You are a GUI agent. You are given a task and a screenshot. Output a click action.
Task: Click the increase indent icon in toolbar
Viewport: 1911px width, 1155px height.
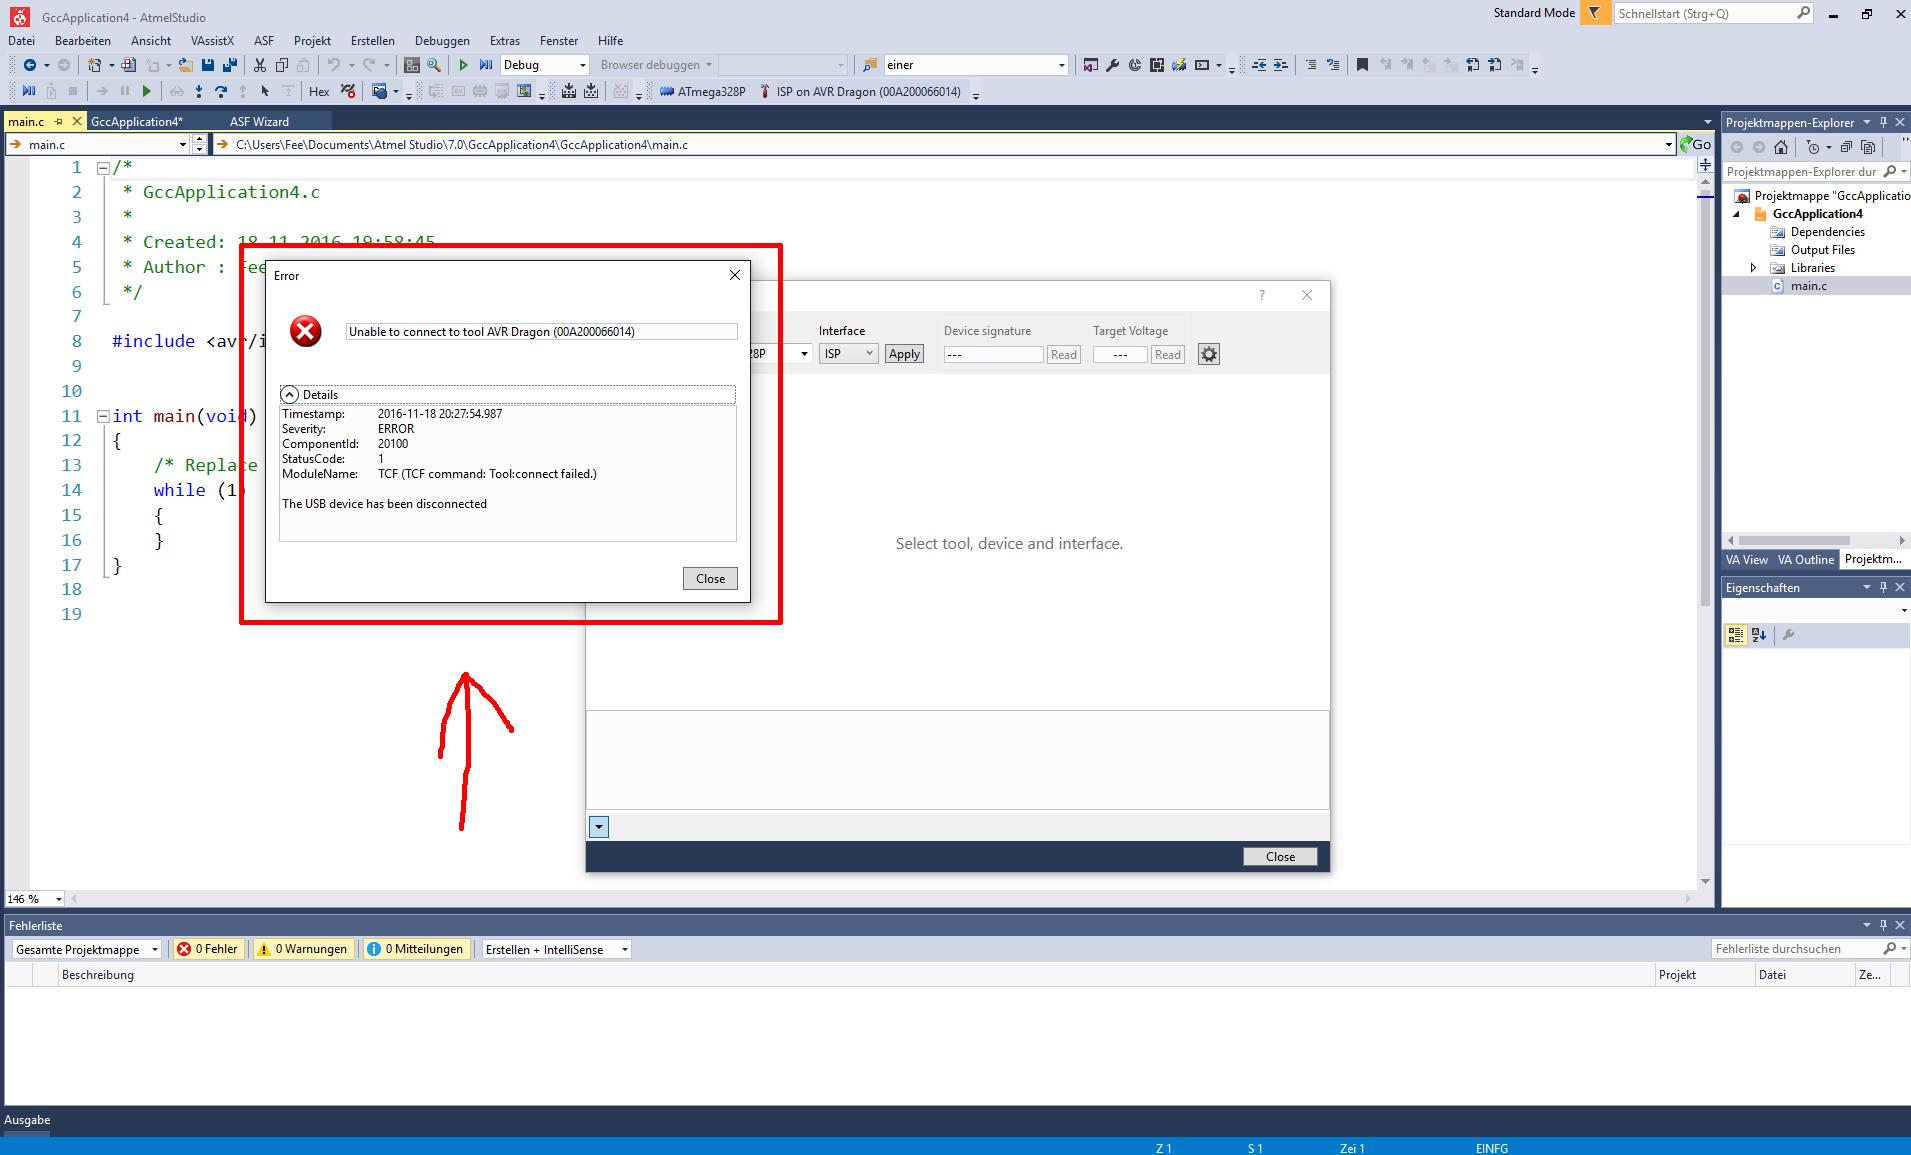[x=1281, y=65]
